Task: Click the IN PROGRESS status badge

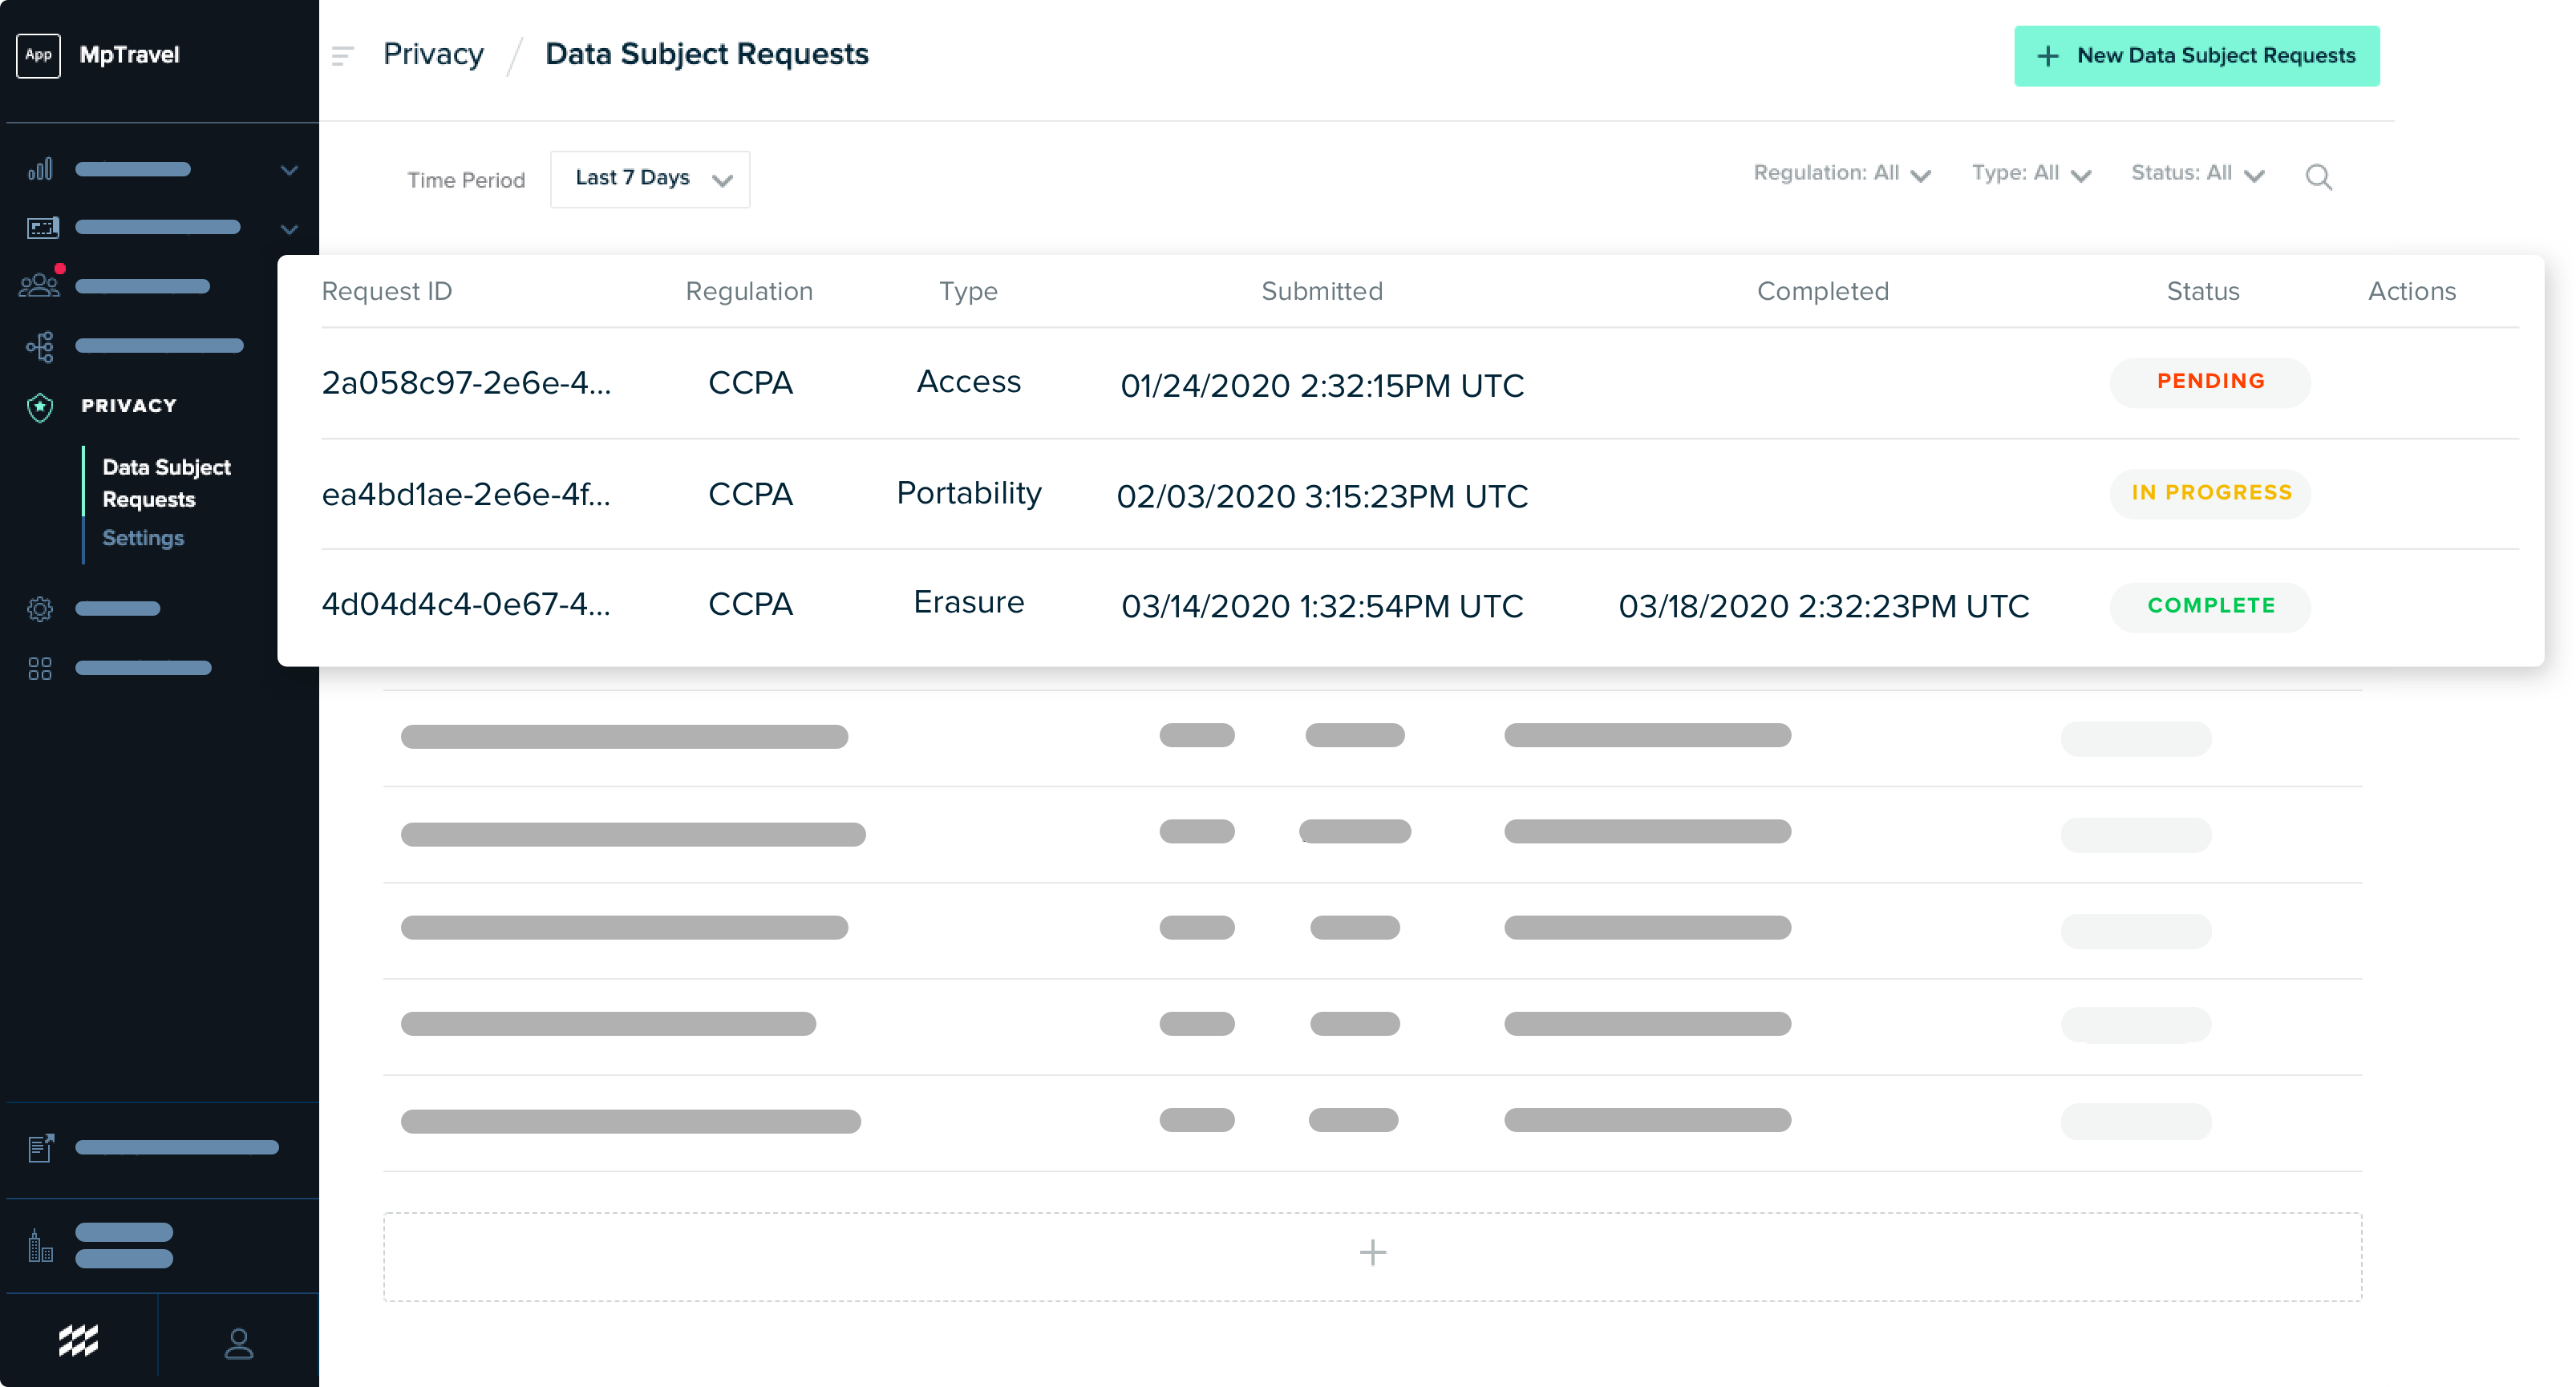Action: click(x=2210, y=493)
